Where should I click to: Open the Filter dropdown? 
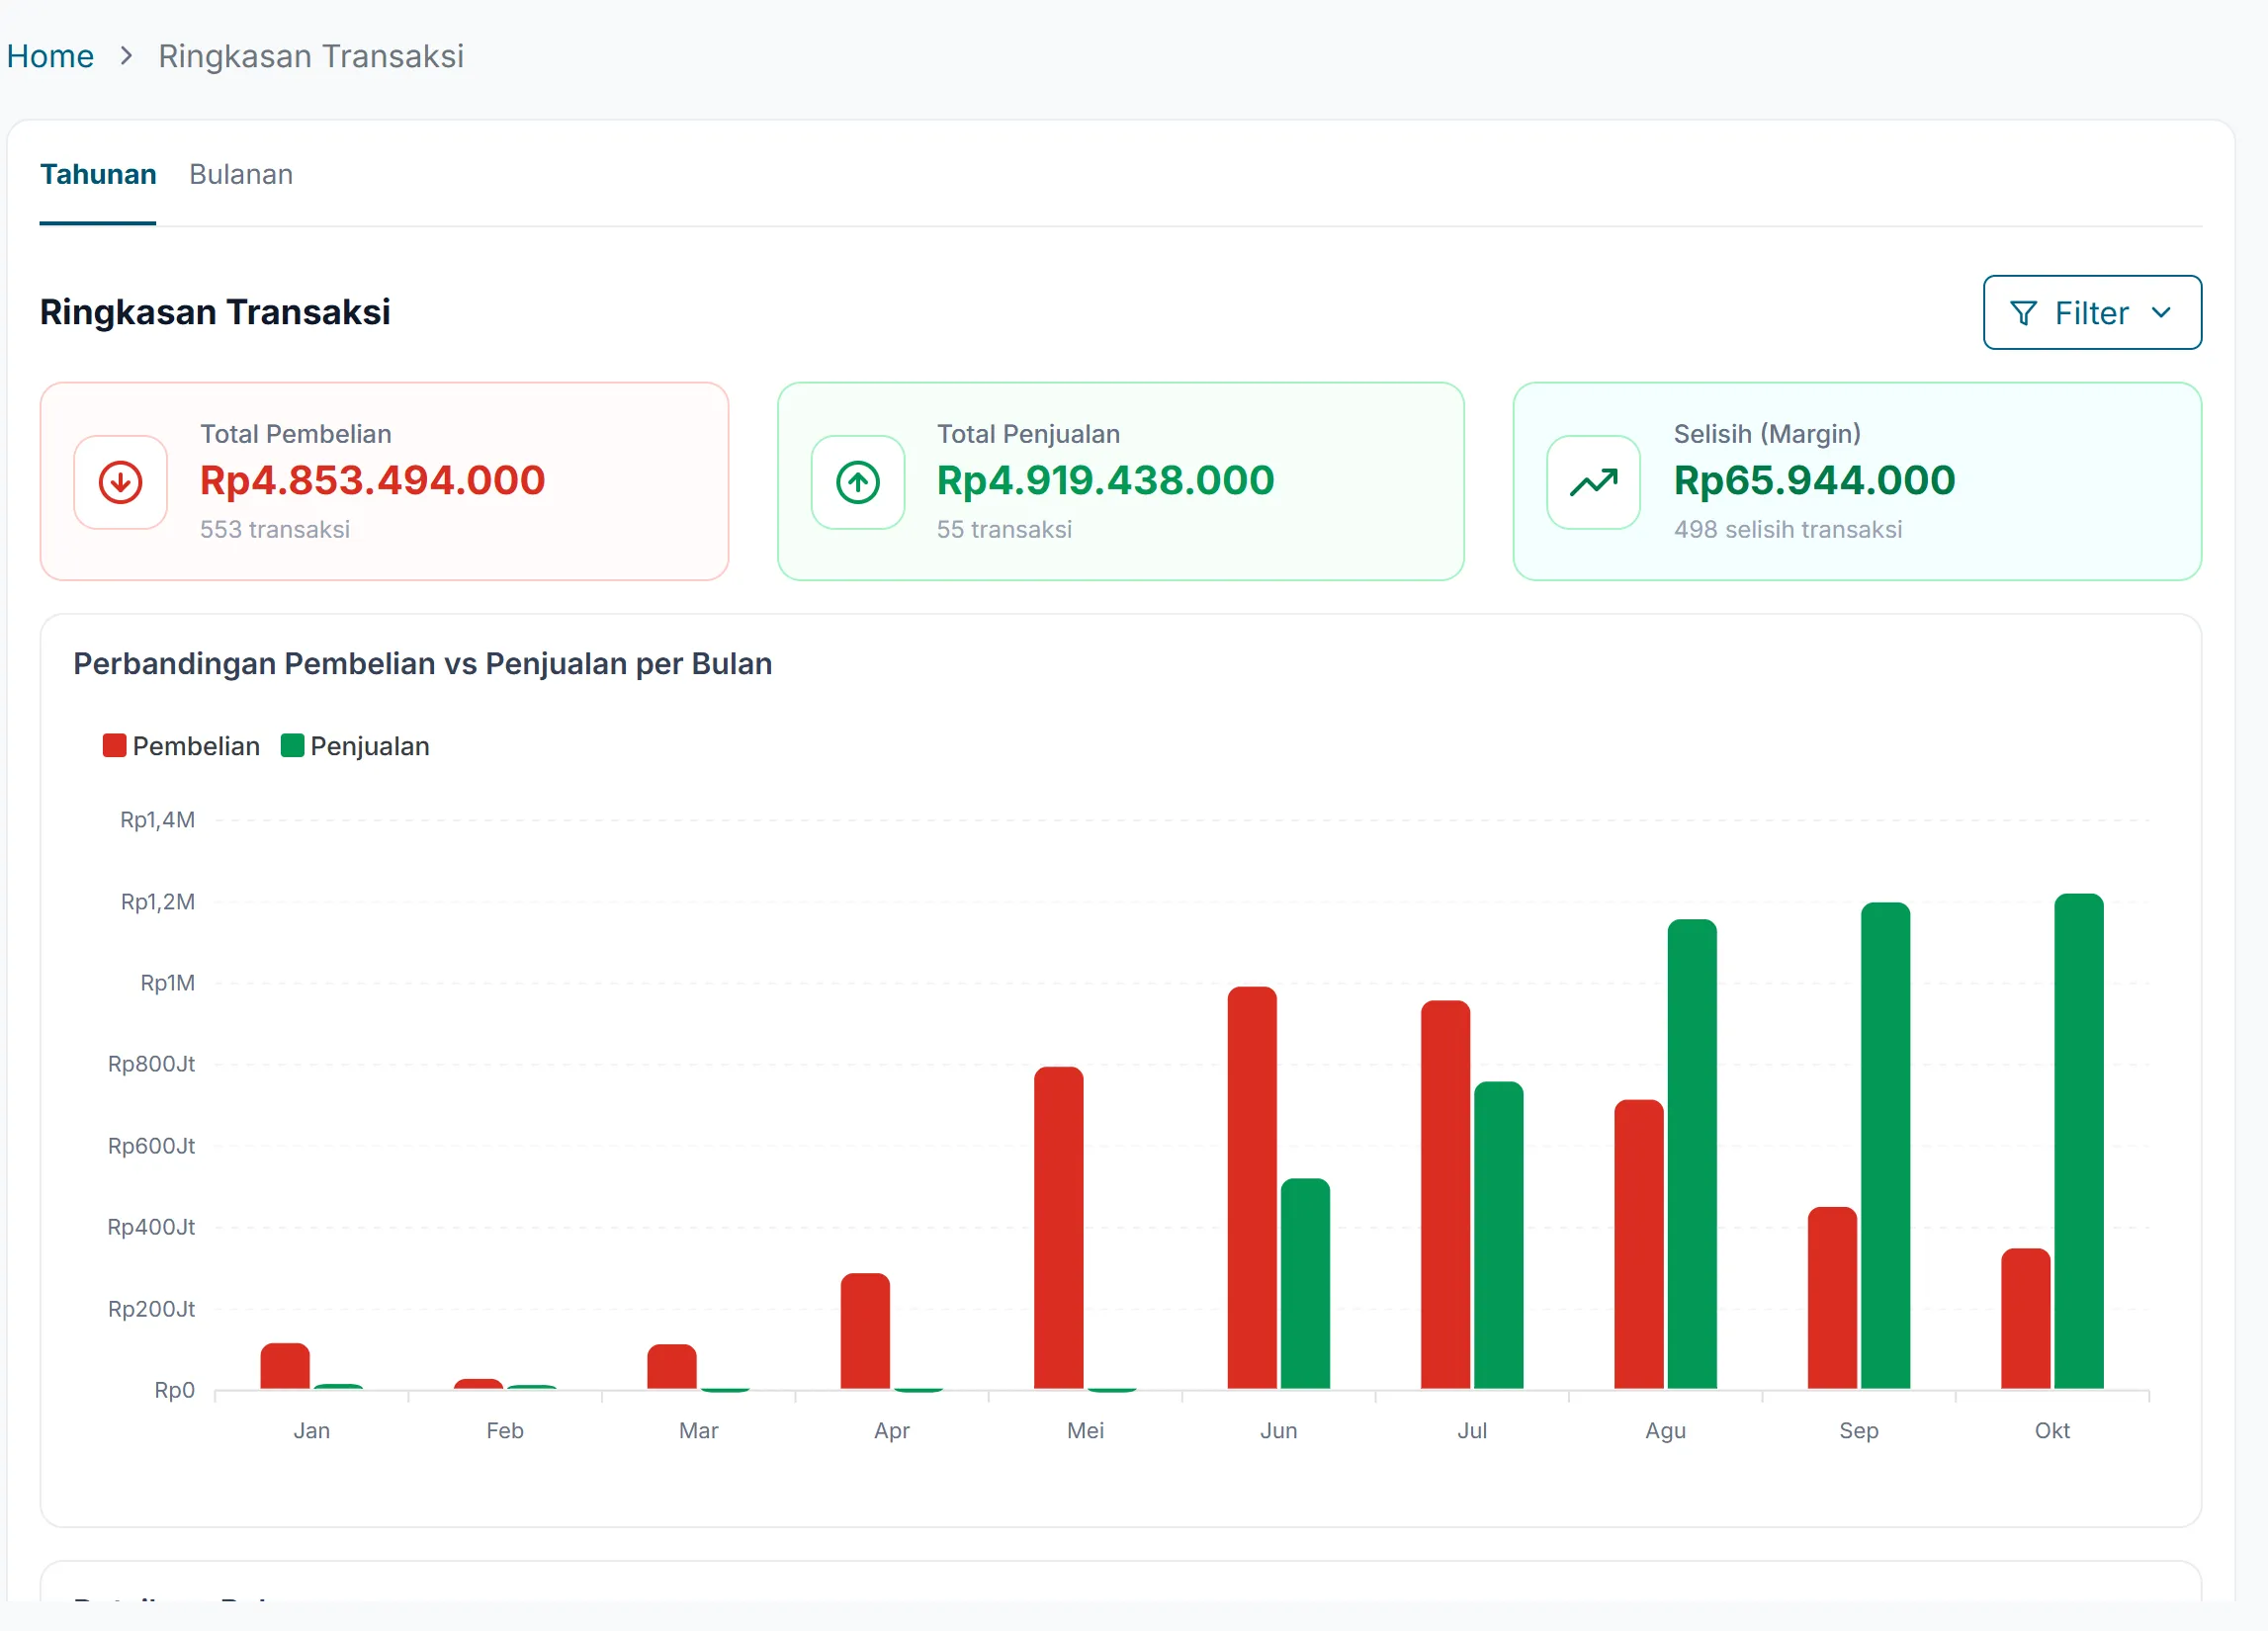[x=2092, y=313]
